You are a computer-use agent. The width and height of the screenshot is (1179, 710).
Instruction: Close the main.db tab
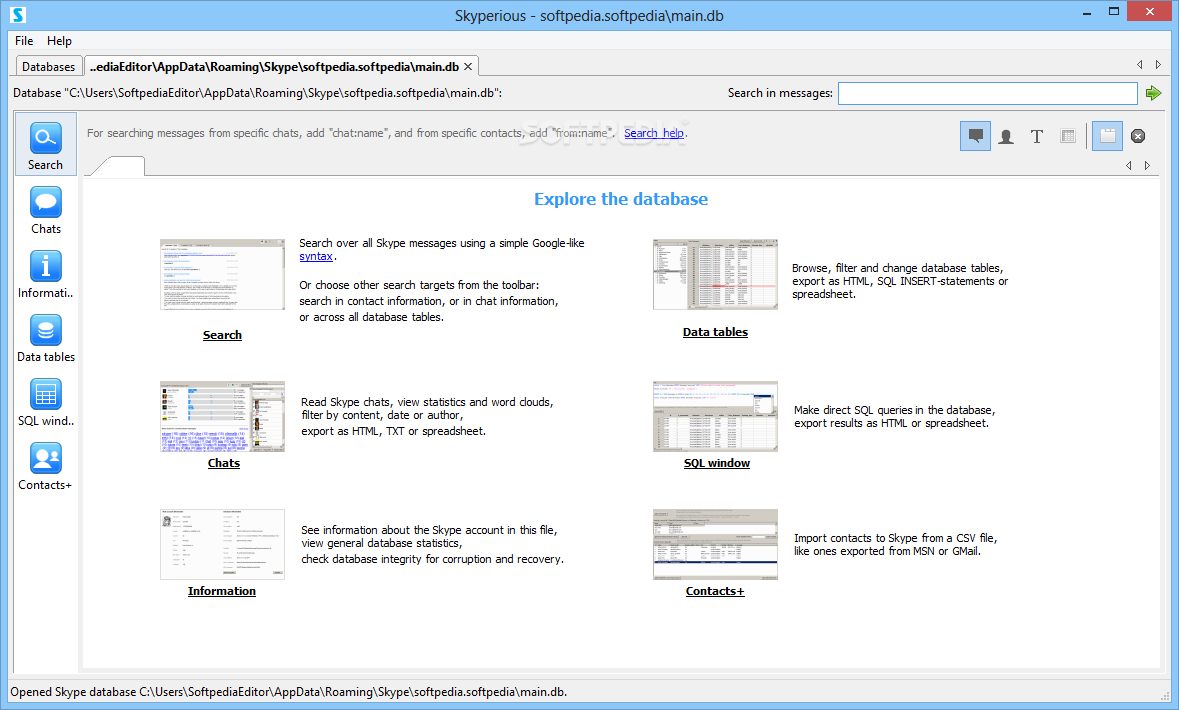click(468, 66)
